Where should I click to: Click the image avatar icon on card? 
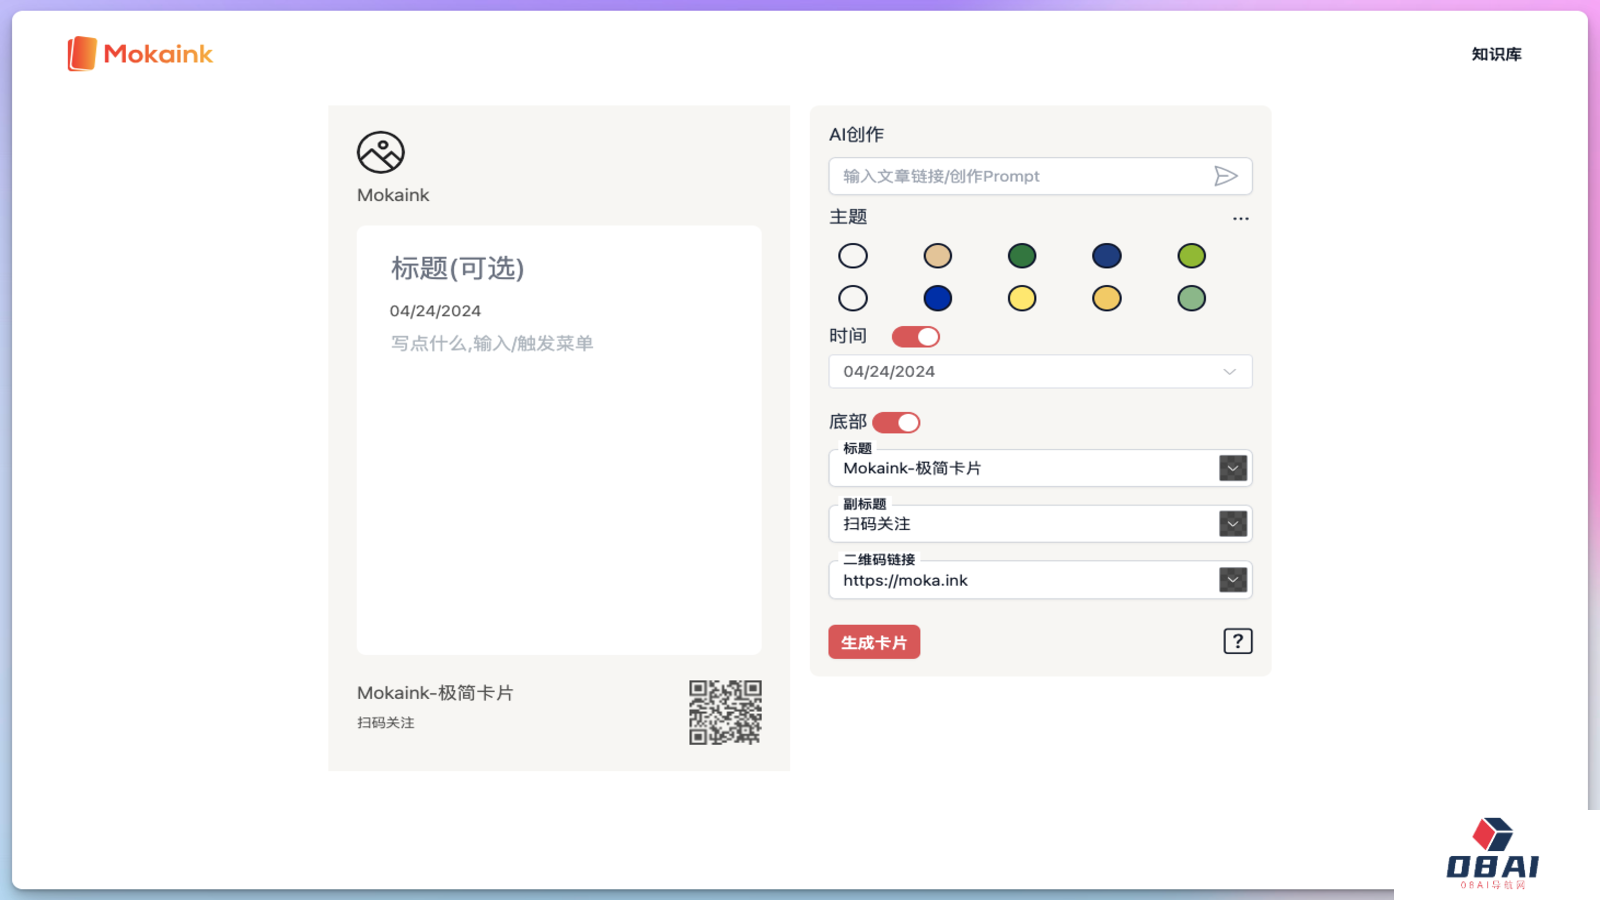380,153
